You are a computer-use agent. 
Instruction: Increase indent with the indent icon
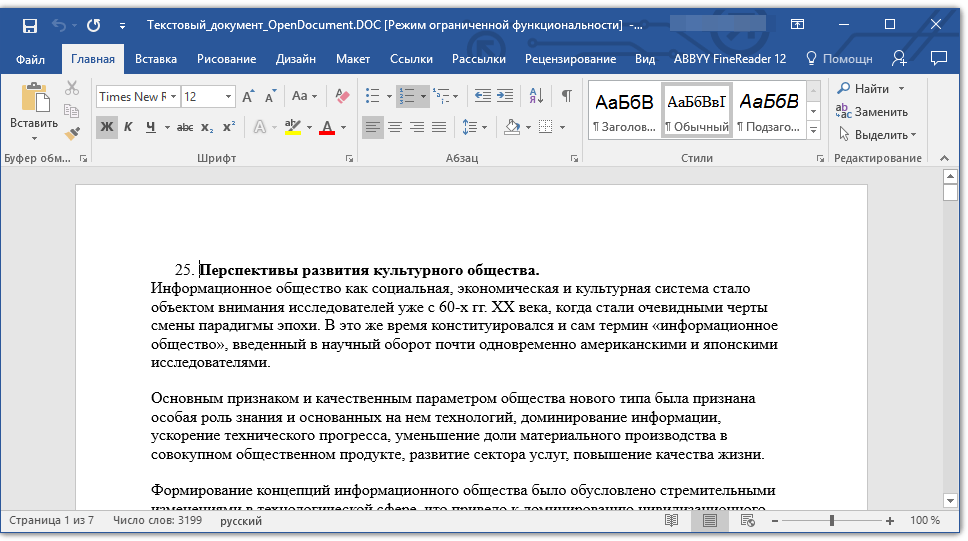(x=505, y=96)
